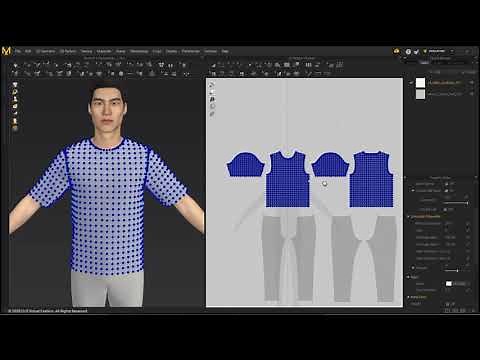
Task: Open the Materials menu
Action: tap(104, 51)
